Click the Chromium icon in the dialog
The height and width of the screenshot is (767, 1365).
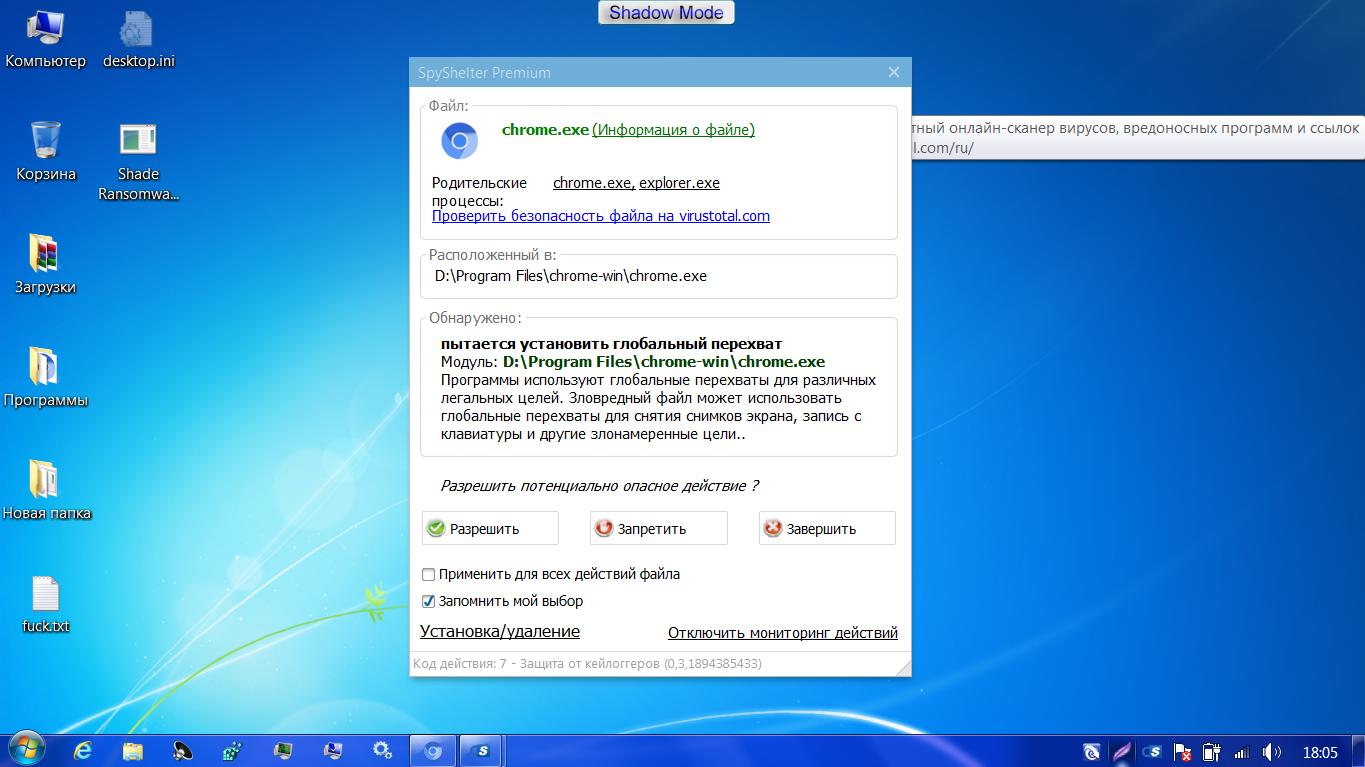pos(460,141)
